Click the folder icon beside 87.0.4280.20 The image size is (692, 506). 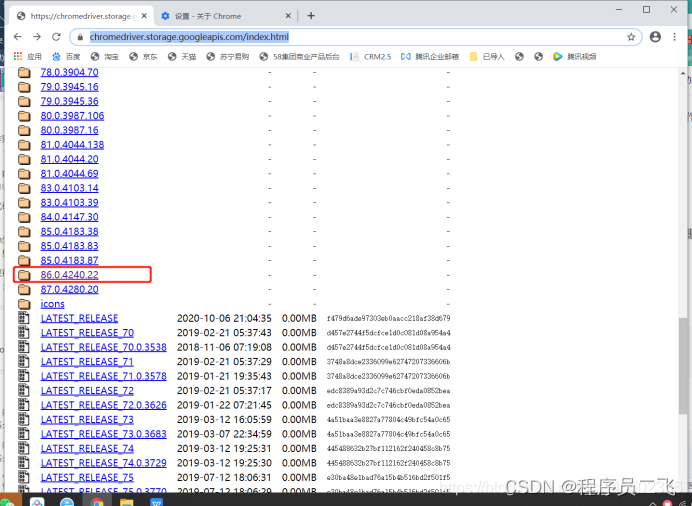[x=24, y=290]
